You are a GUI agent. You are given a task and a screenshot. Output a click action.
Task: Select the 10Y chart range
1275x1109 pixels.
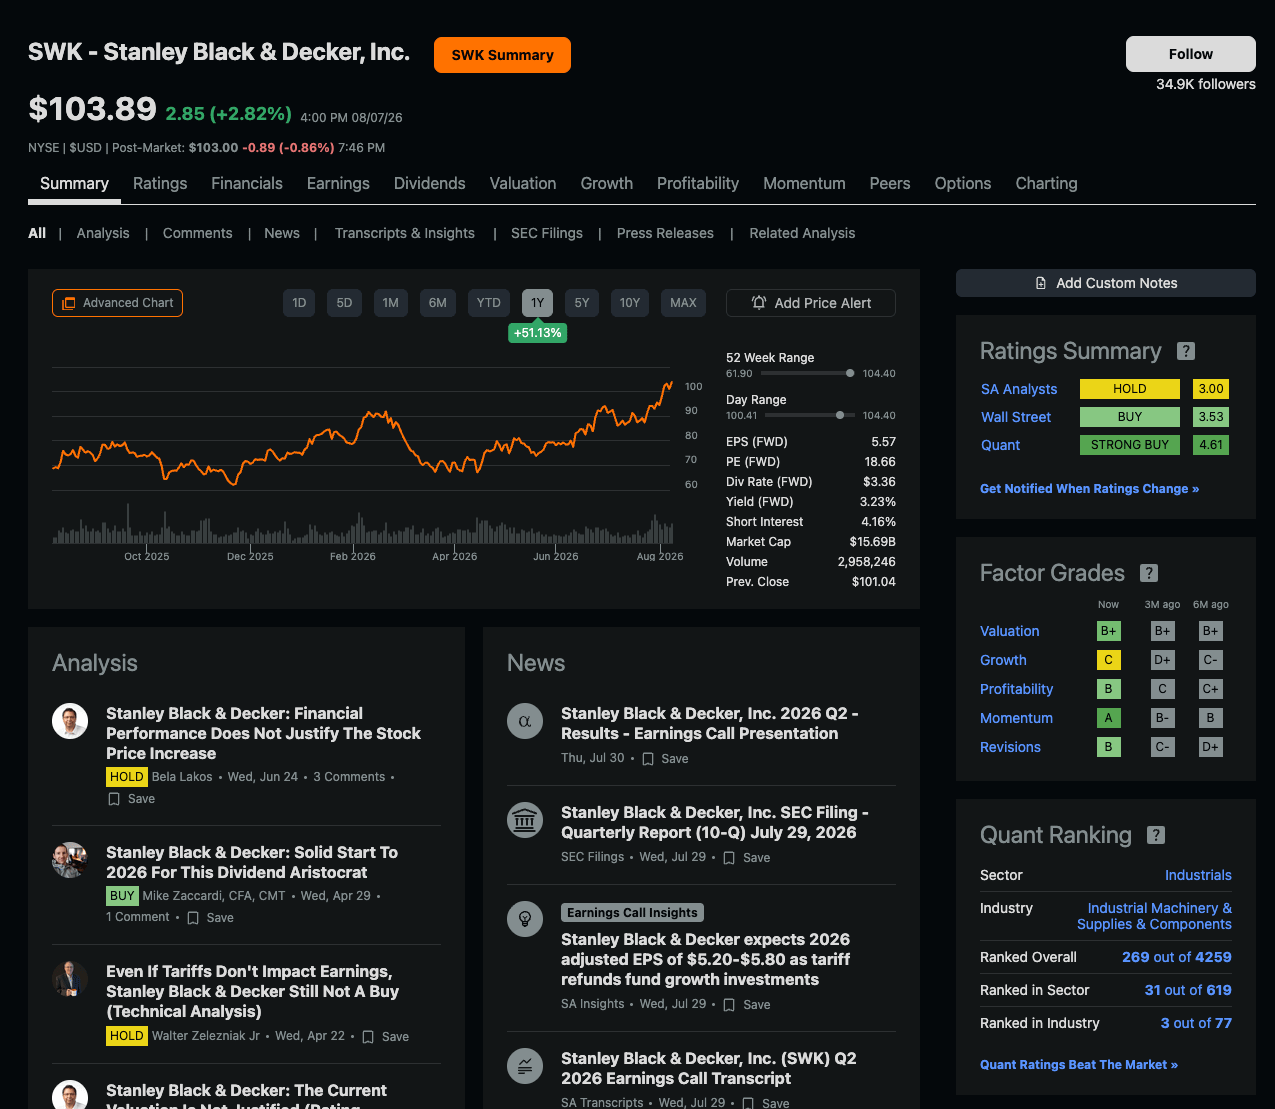pyautogui.click(x=630, y=303)
